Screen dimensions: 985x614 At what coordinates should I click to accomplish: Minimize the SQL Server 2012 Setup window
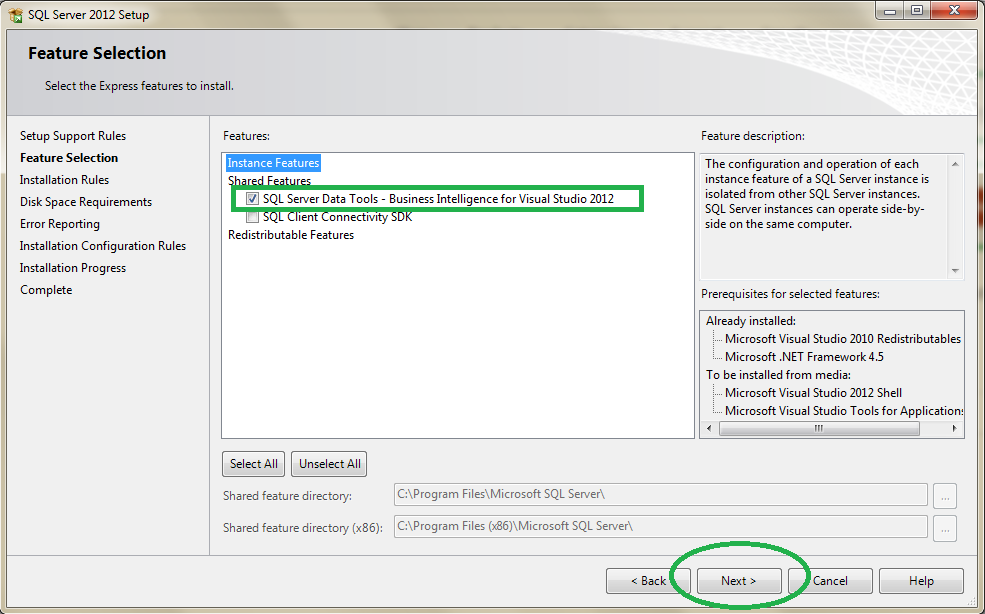click(889, 11)
